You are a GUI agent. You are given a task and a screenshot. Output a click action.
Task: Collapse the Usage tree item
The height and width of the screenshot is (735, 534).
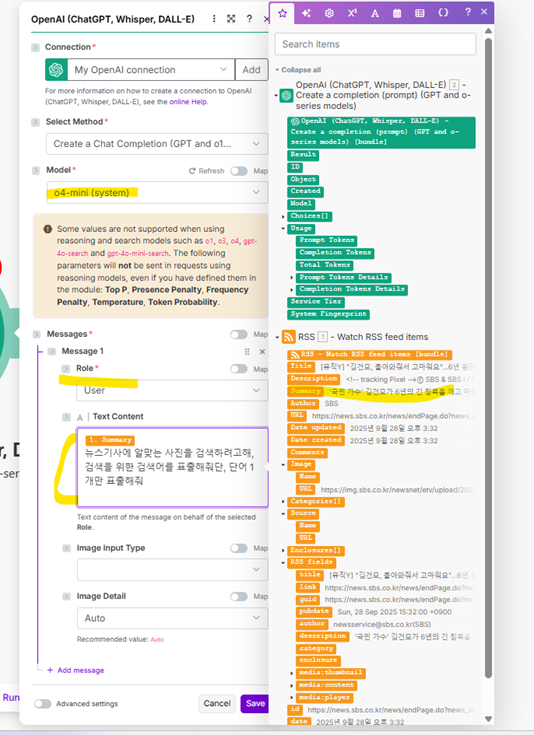[283, 229]
